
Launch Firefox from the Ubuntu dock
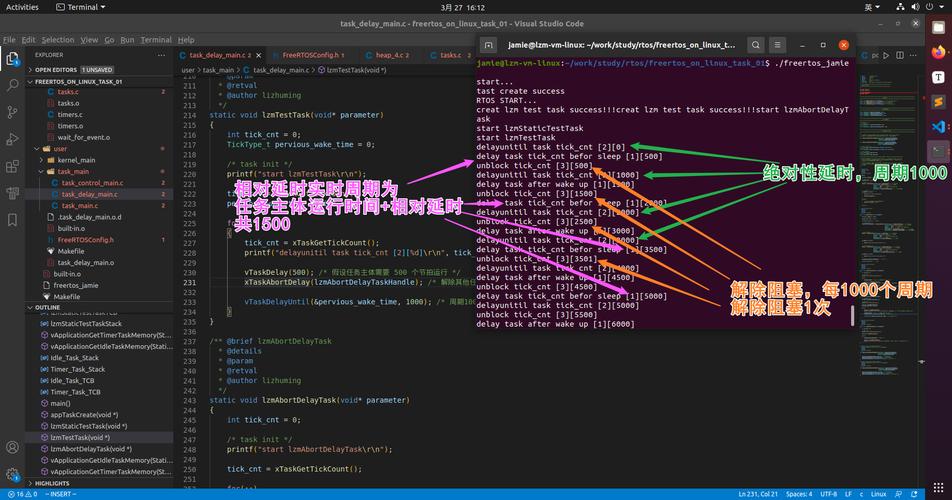(939, 52)
